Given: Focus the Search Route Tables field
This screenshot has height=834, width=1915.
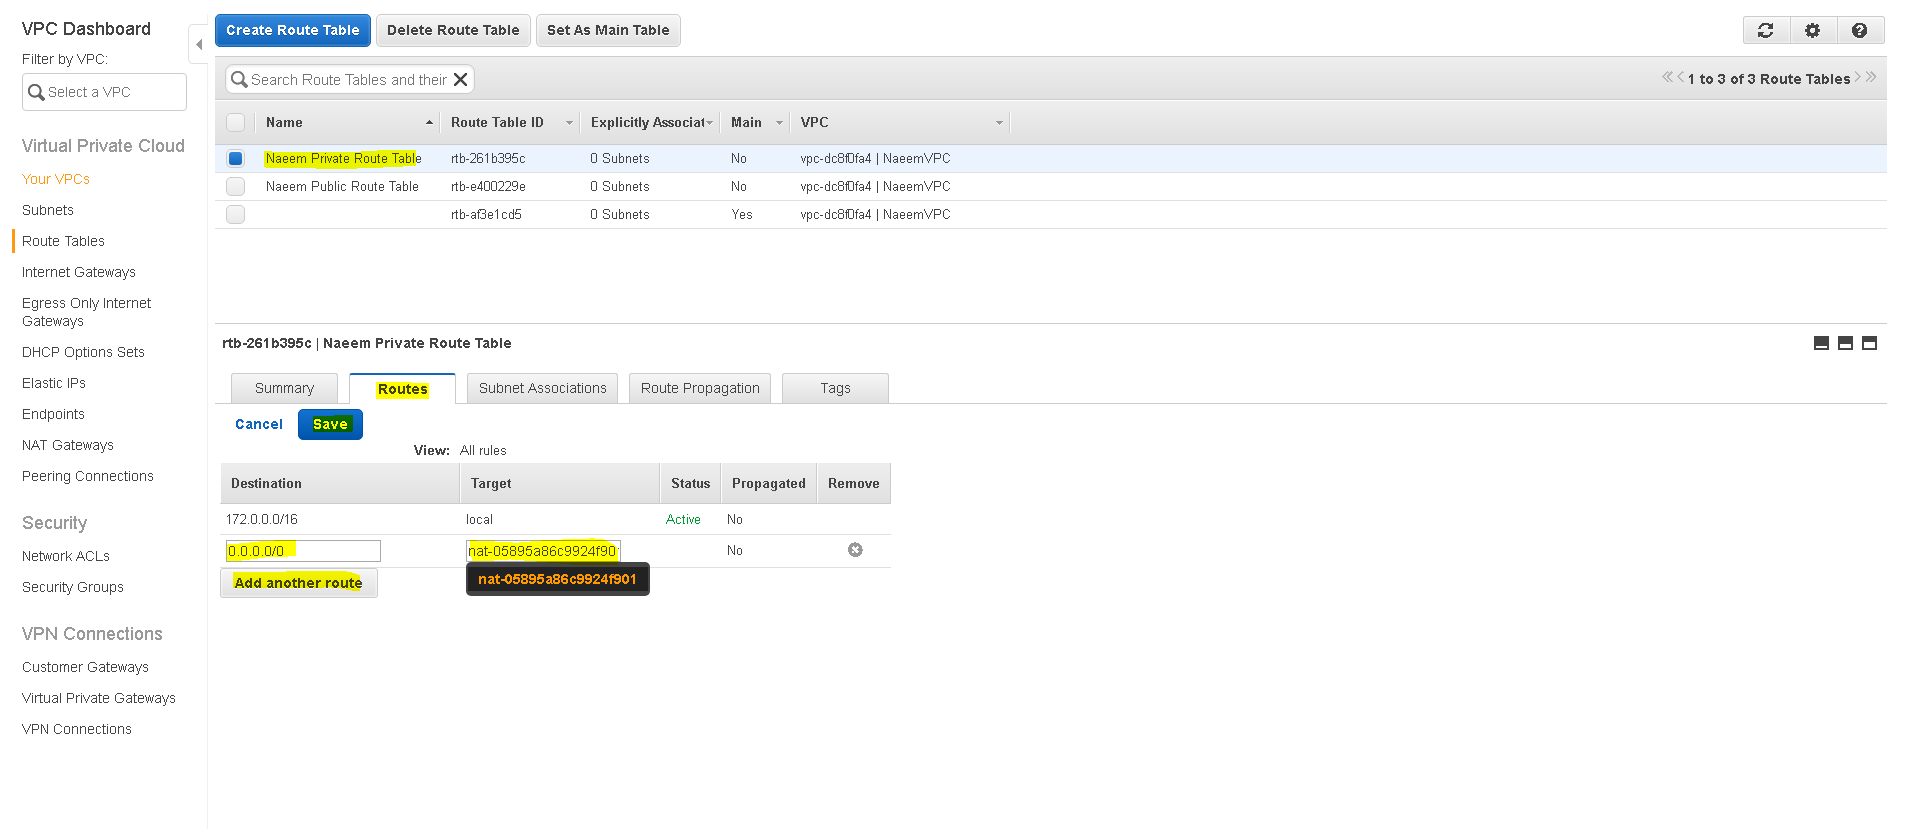Looking at the screenshot, I should [349, 79].
